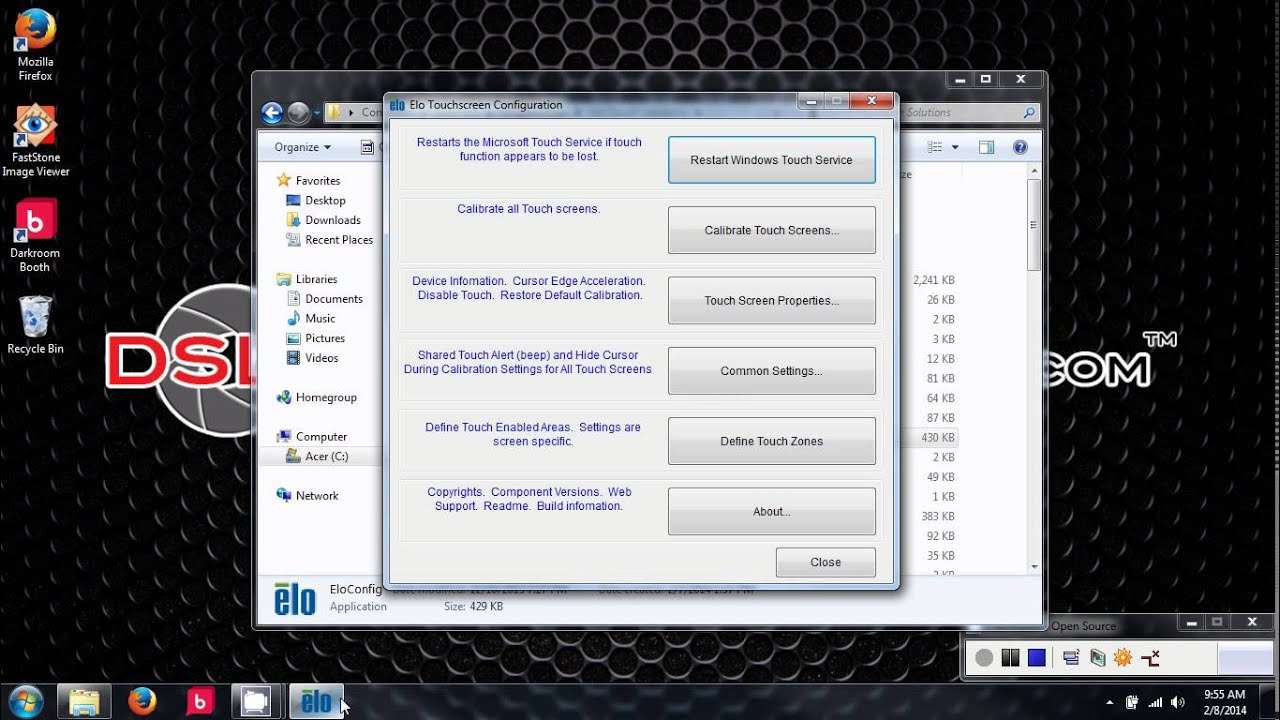Open the volume speaker tray icon
Image resolution: width=1280 pixels, height=720 pixels.
tap(1178, 702)
